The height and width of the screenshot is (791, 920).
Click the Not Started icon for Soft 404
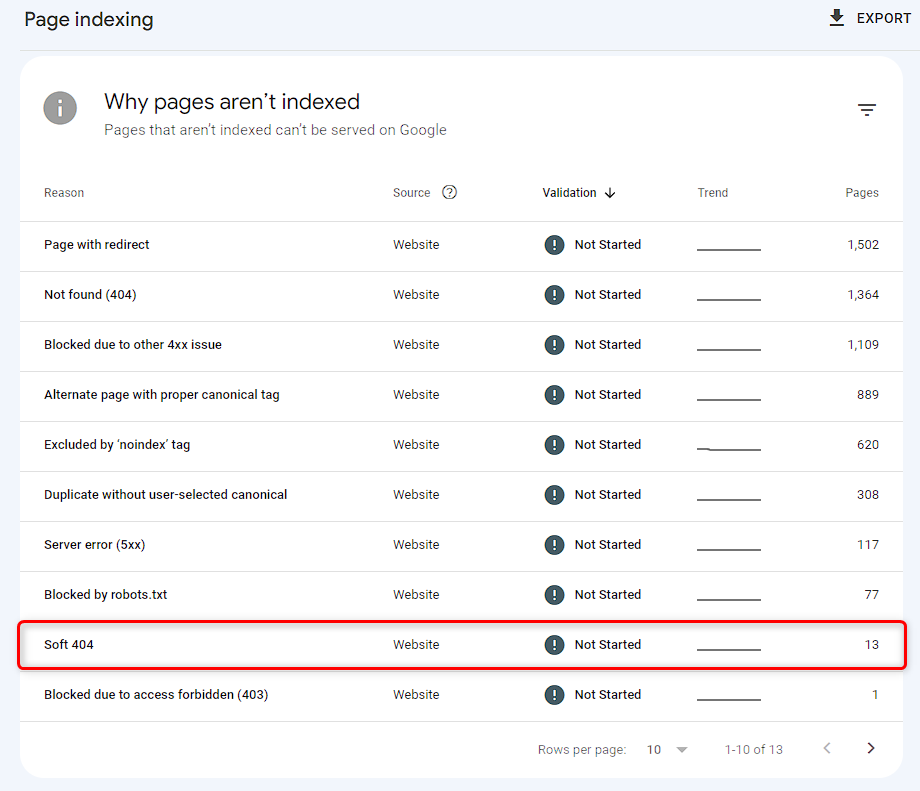[x=554, y=645]
